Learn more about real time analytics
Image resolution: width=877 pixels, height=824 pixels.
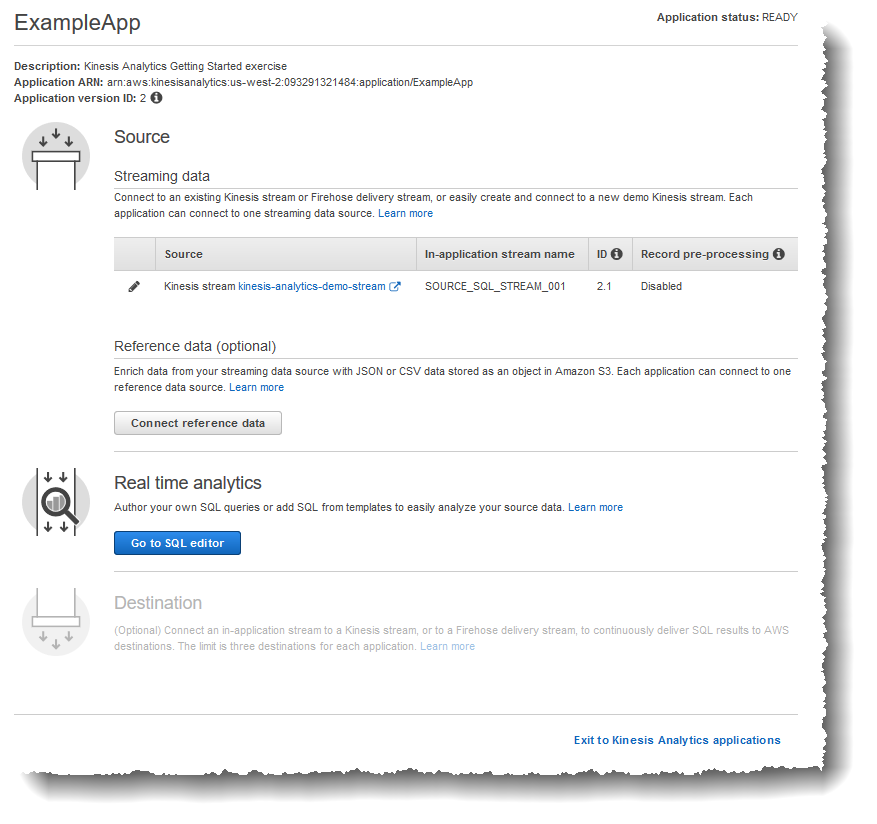[x=596, y=507]
